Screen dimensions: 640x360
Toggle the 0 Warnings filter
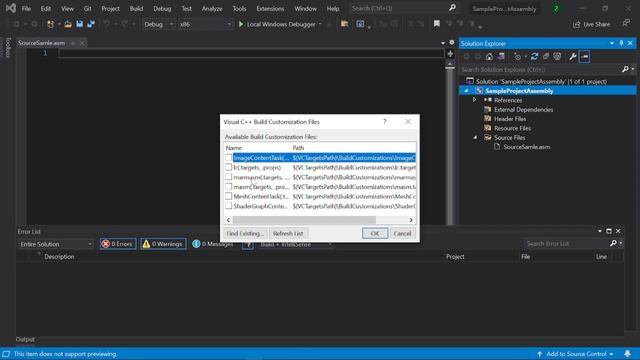163,244
